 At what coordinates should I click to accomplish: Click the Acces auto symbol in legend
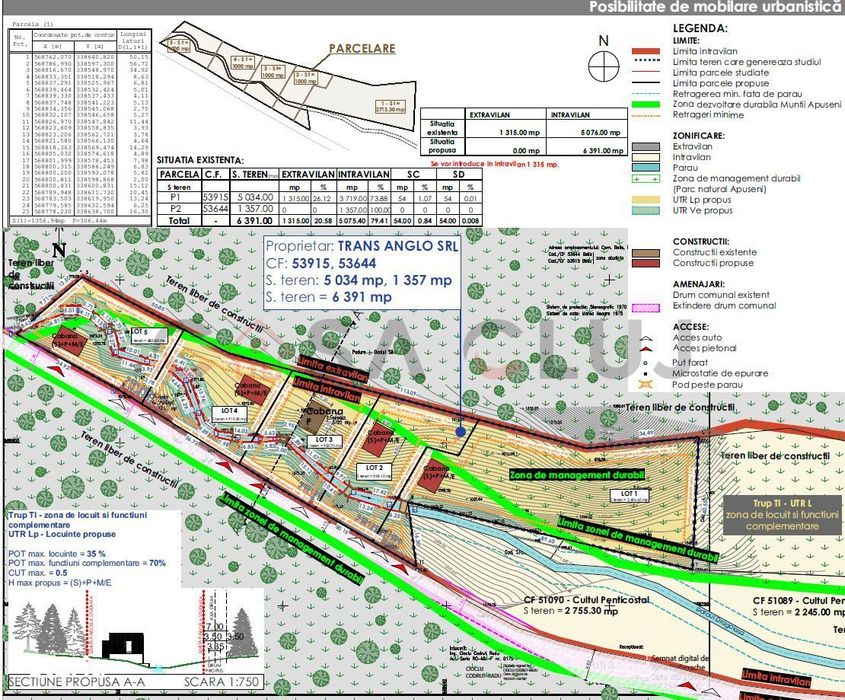point(646,338)
